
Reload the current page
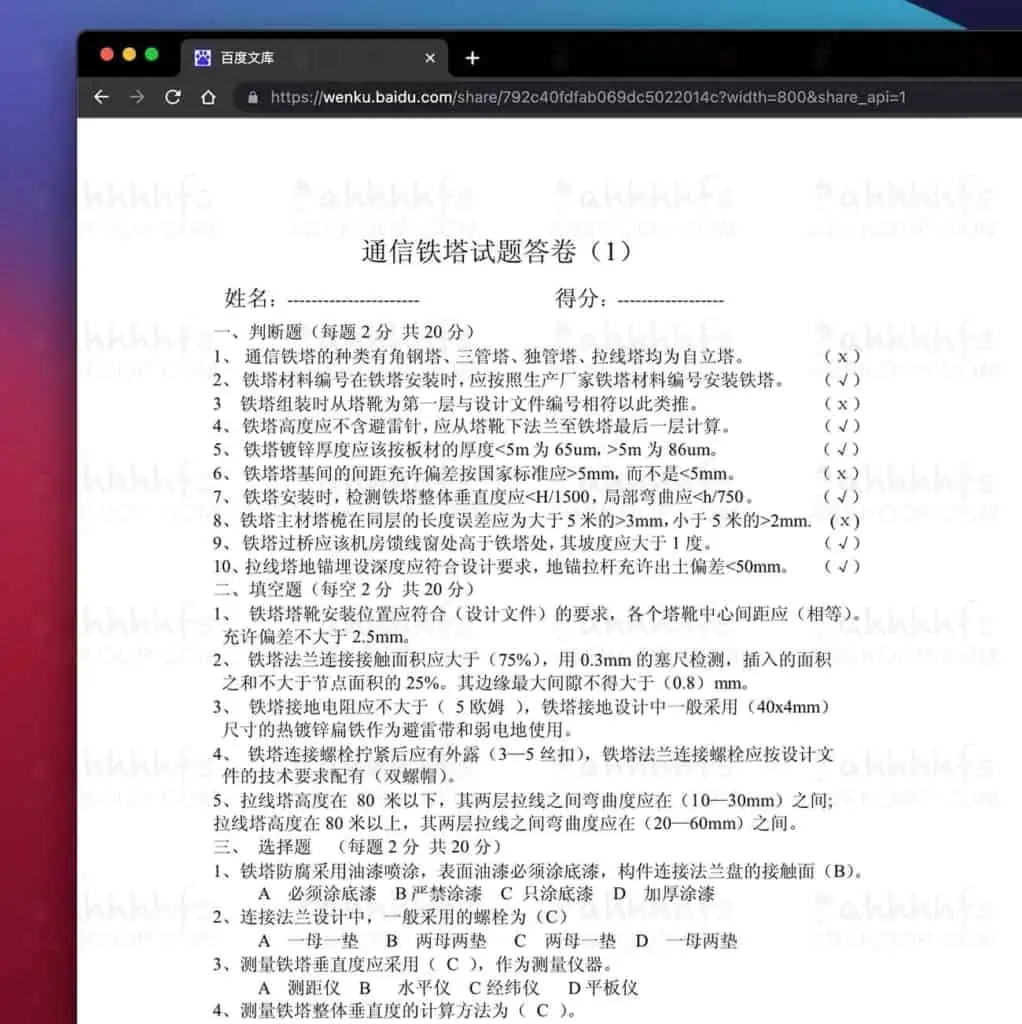pos(172,97)
